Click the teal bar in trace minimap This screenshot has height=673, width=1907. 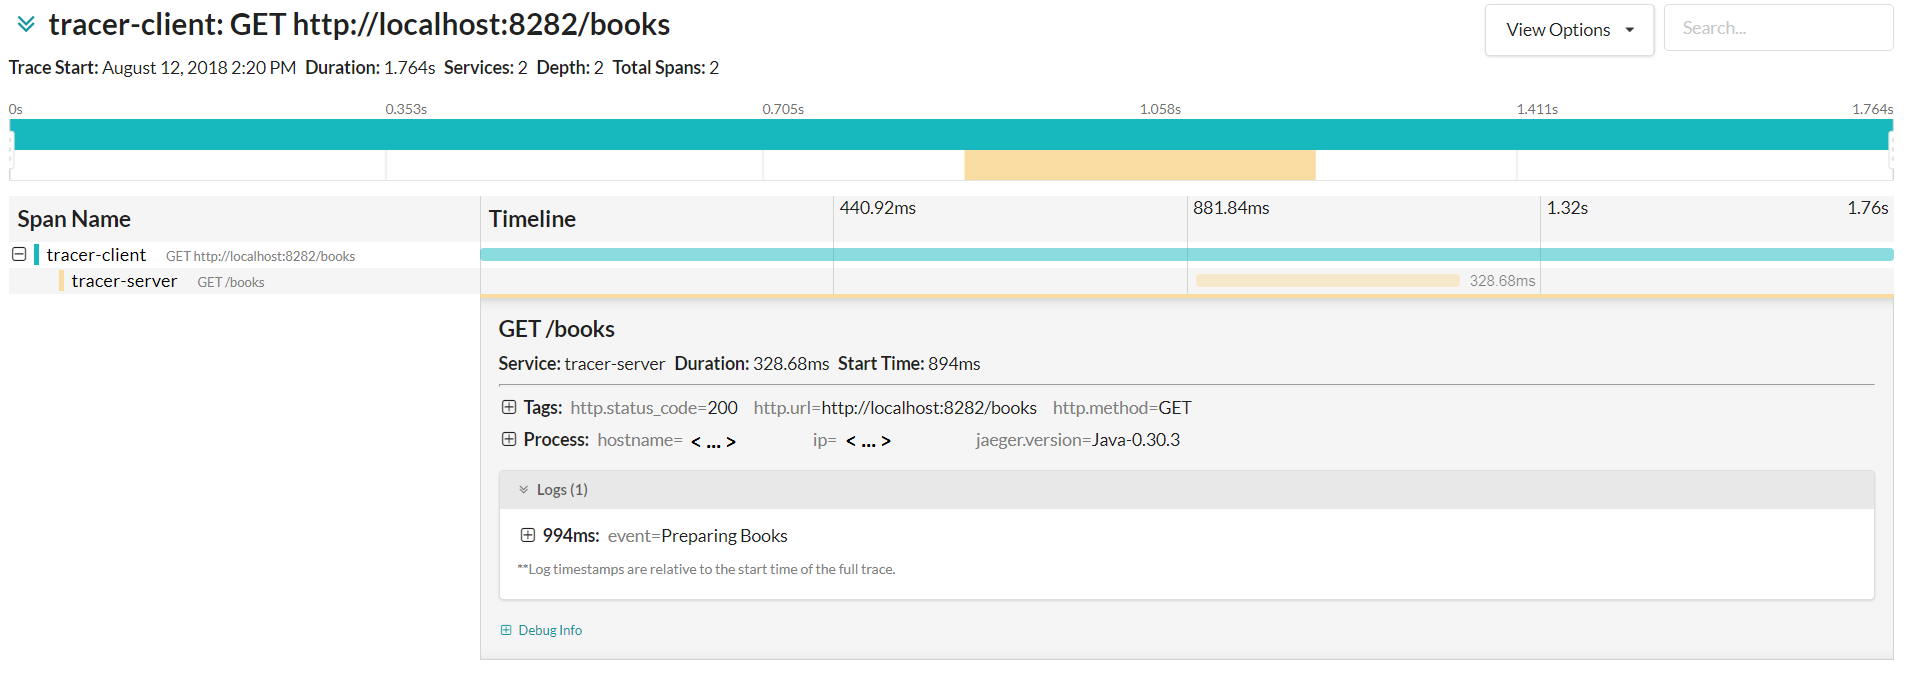click(x=950, y=135)
